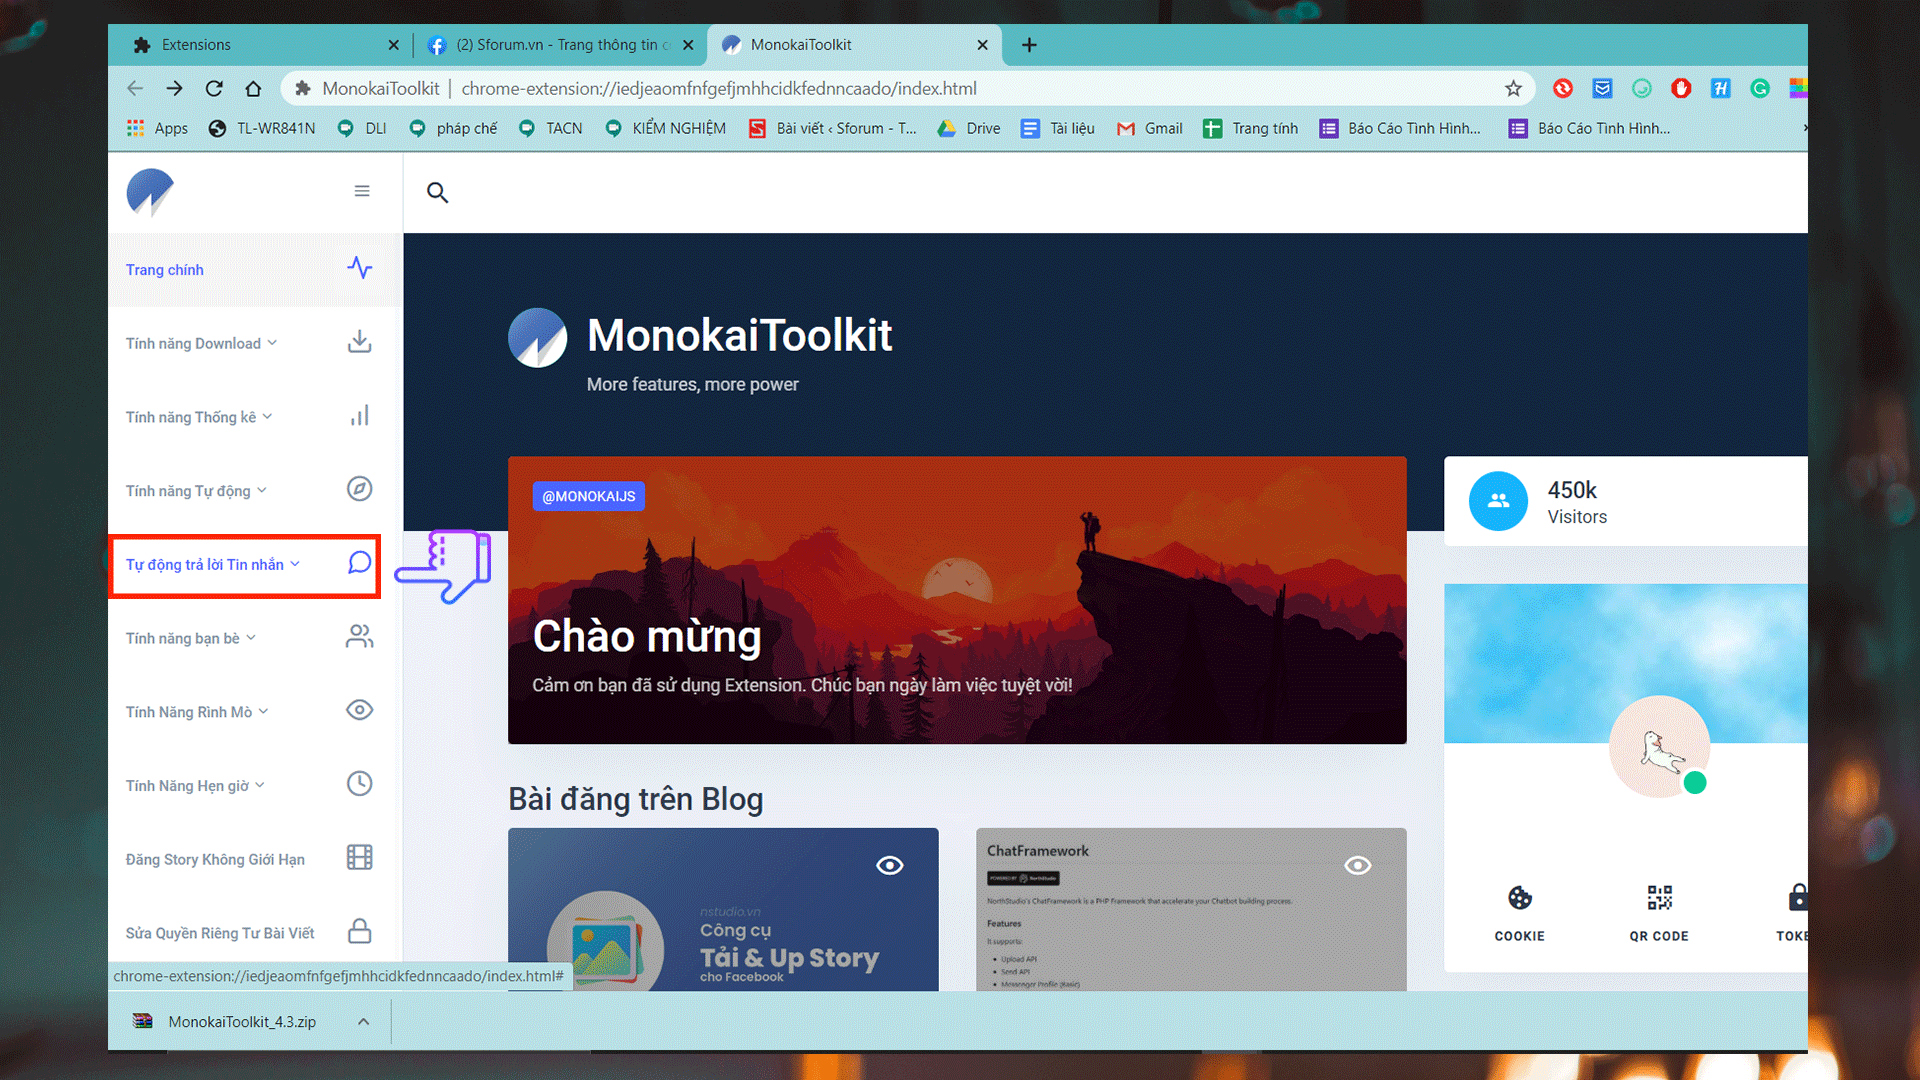Screen dimensions: 1920x1080
Task: Click the eye icon for Rình Mò
Action: (360, 710)
